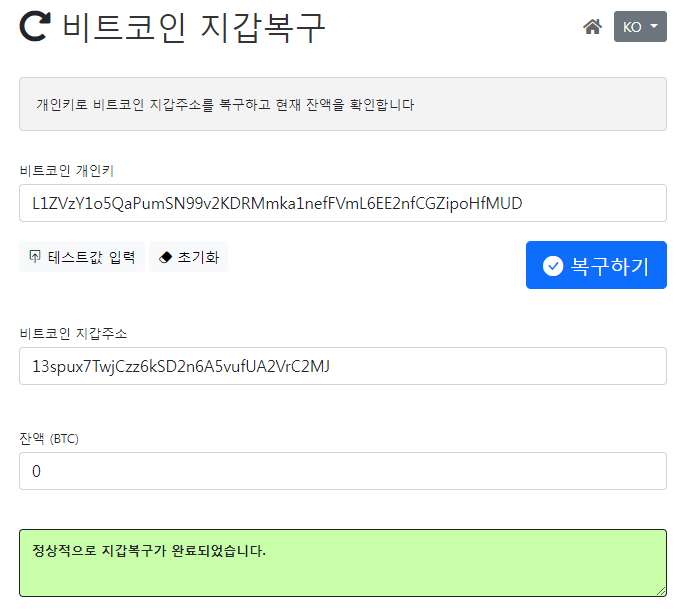The height and width of the screenshot is (611, 680).
Task: Click the green result message textarea
Action: [x=343, y=563]
